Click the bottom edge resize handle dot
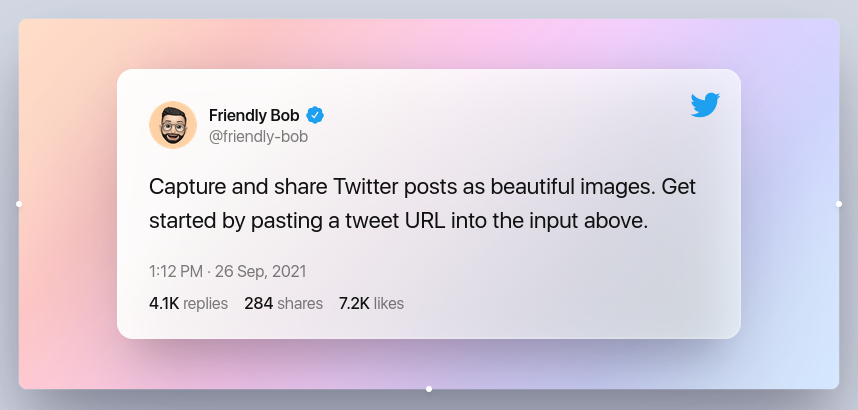Viewport: 858px width, 410px height. 429,389
